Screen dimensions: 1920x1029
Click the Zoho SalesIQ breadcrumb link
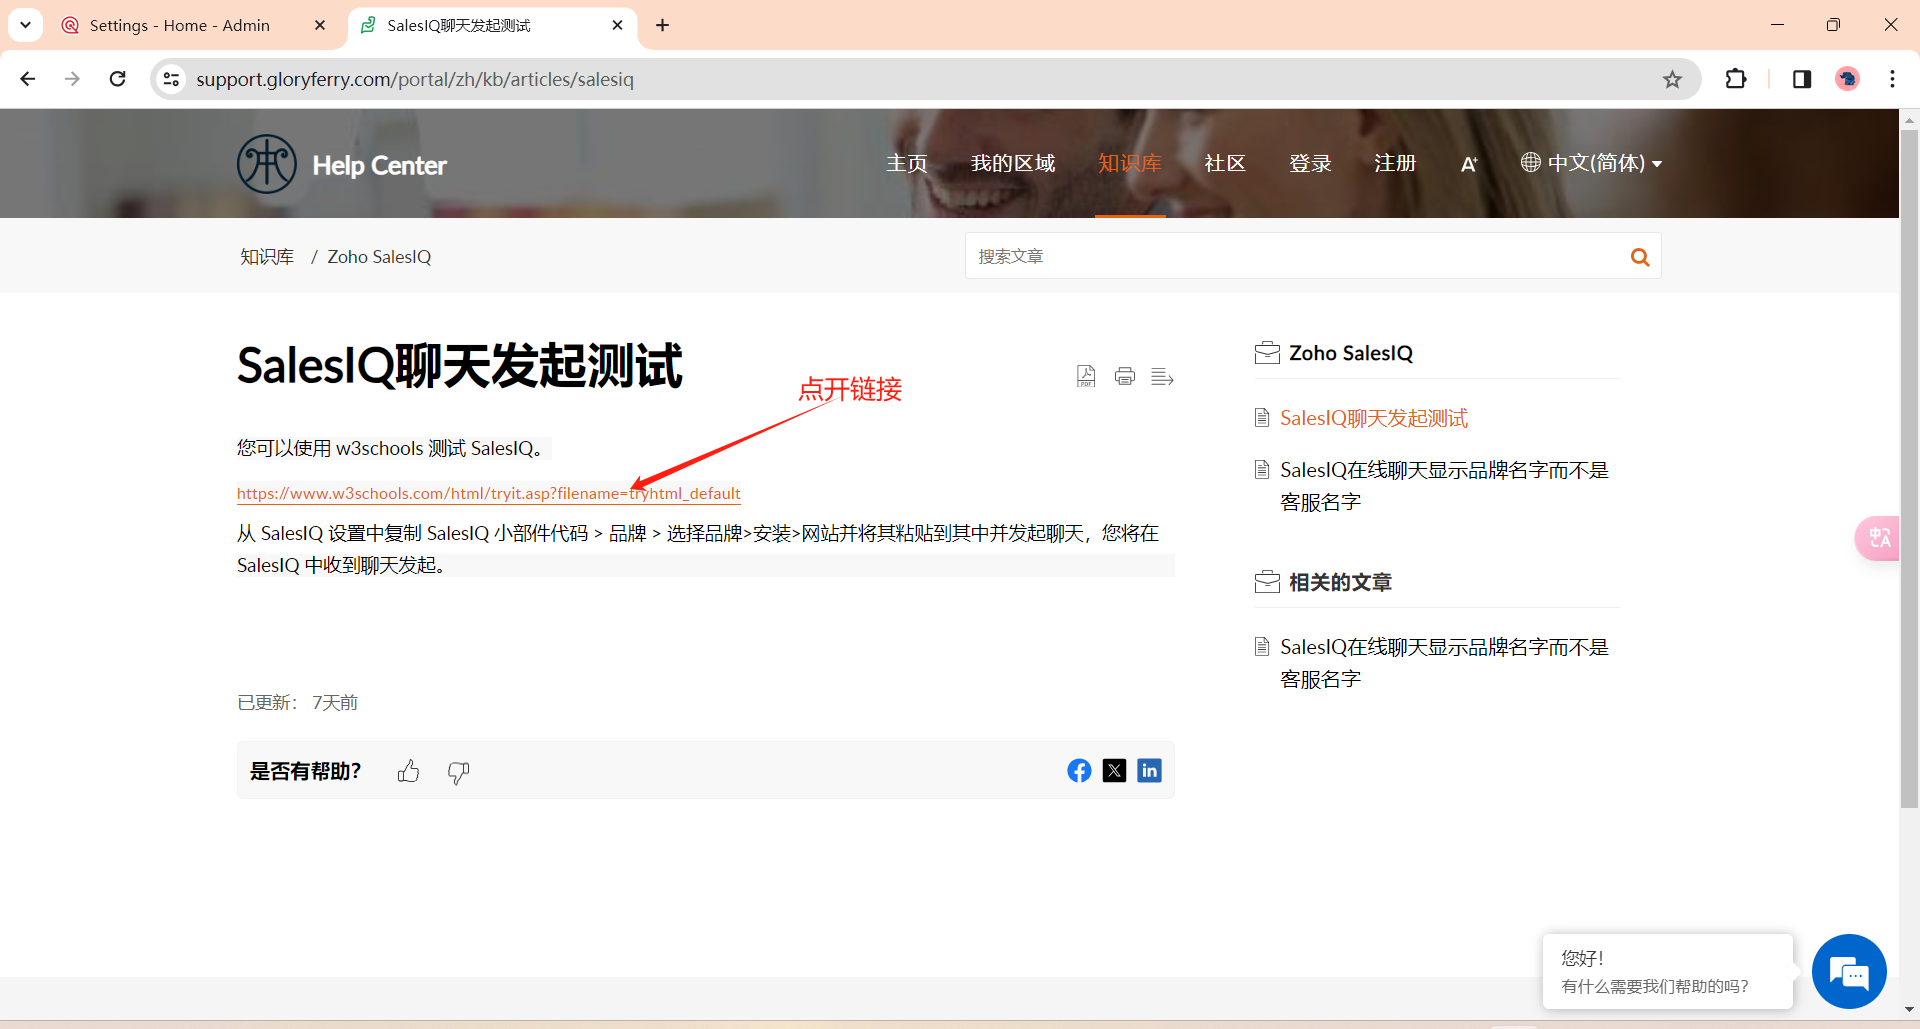(379, 257)
